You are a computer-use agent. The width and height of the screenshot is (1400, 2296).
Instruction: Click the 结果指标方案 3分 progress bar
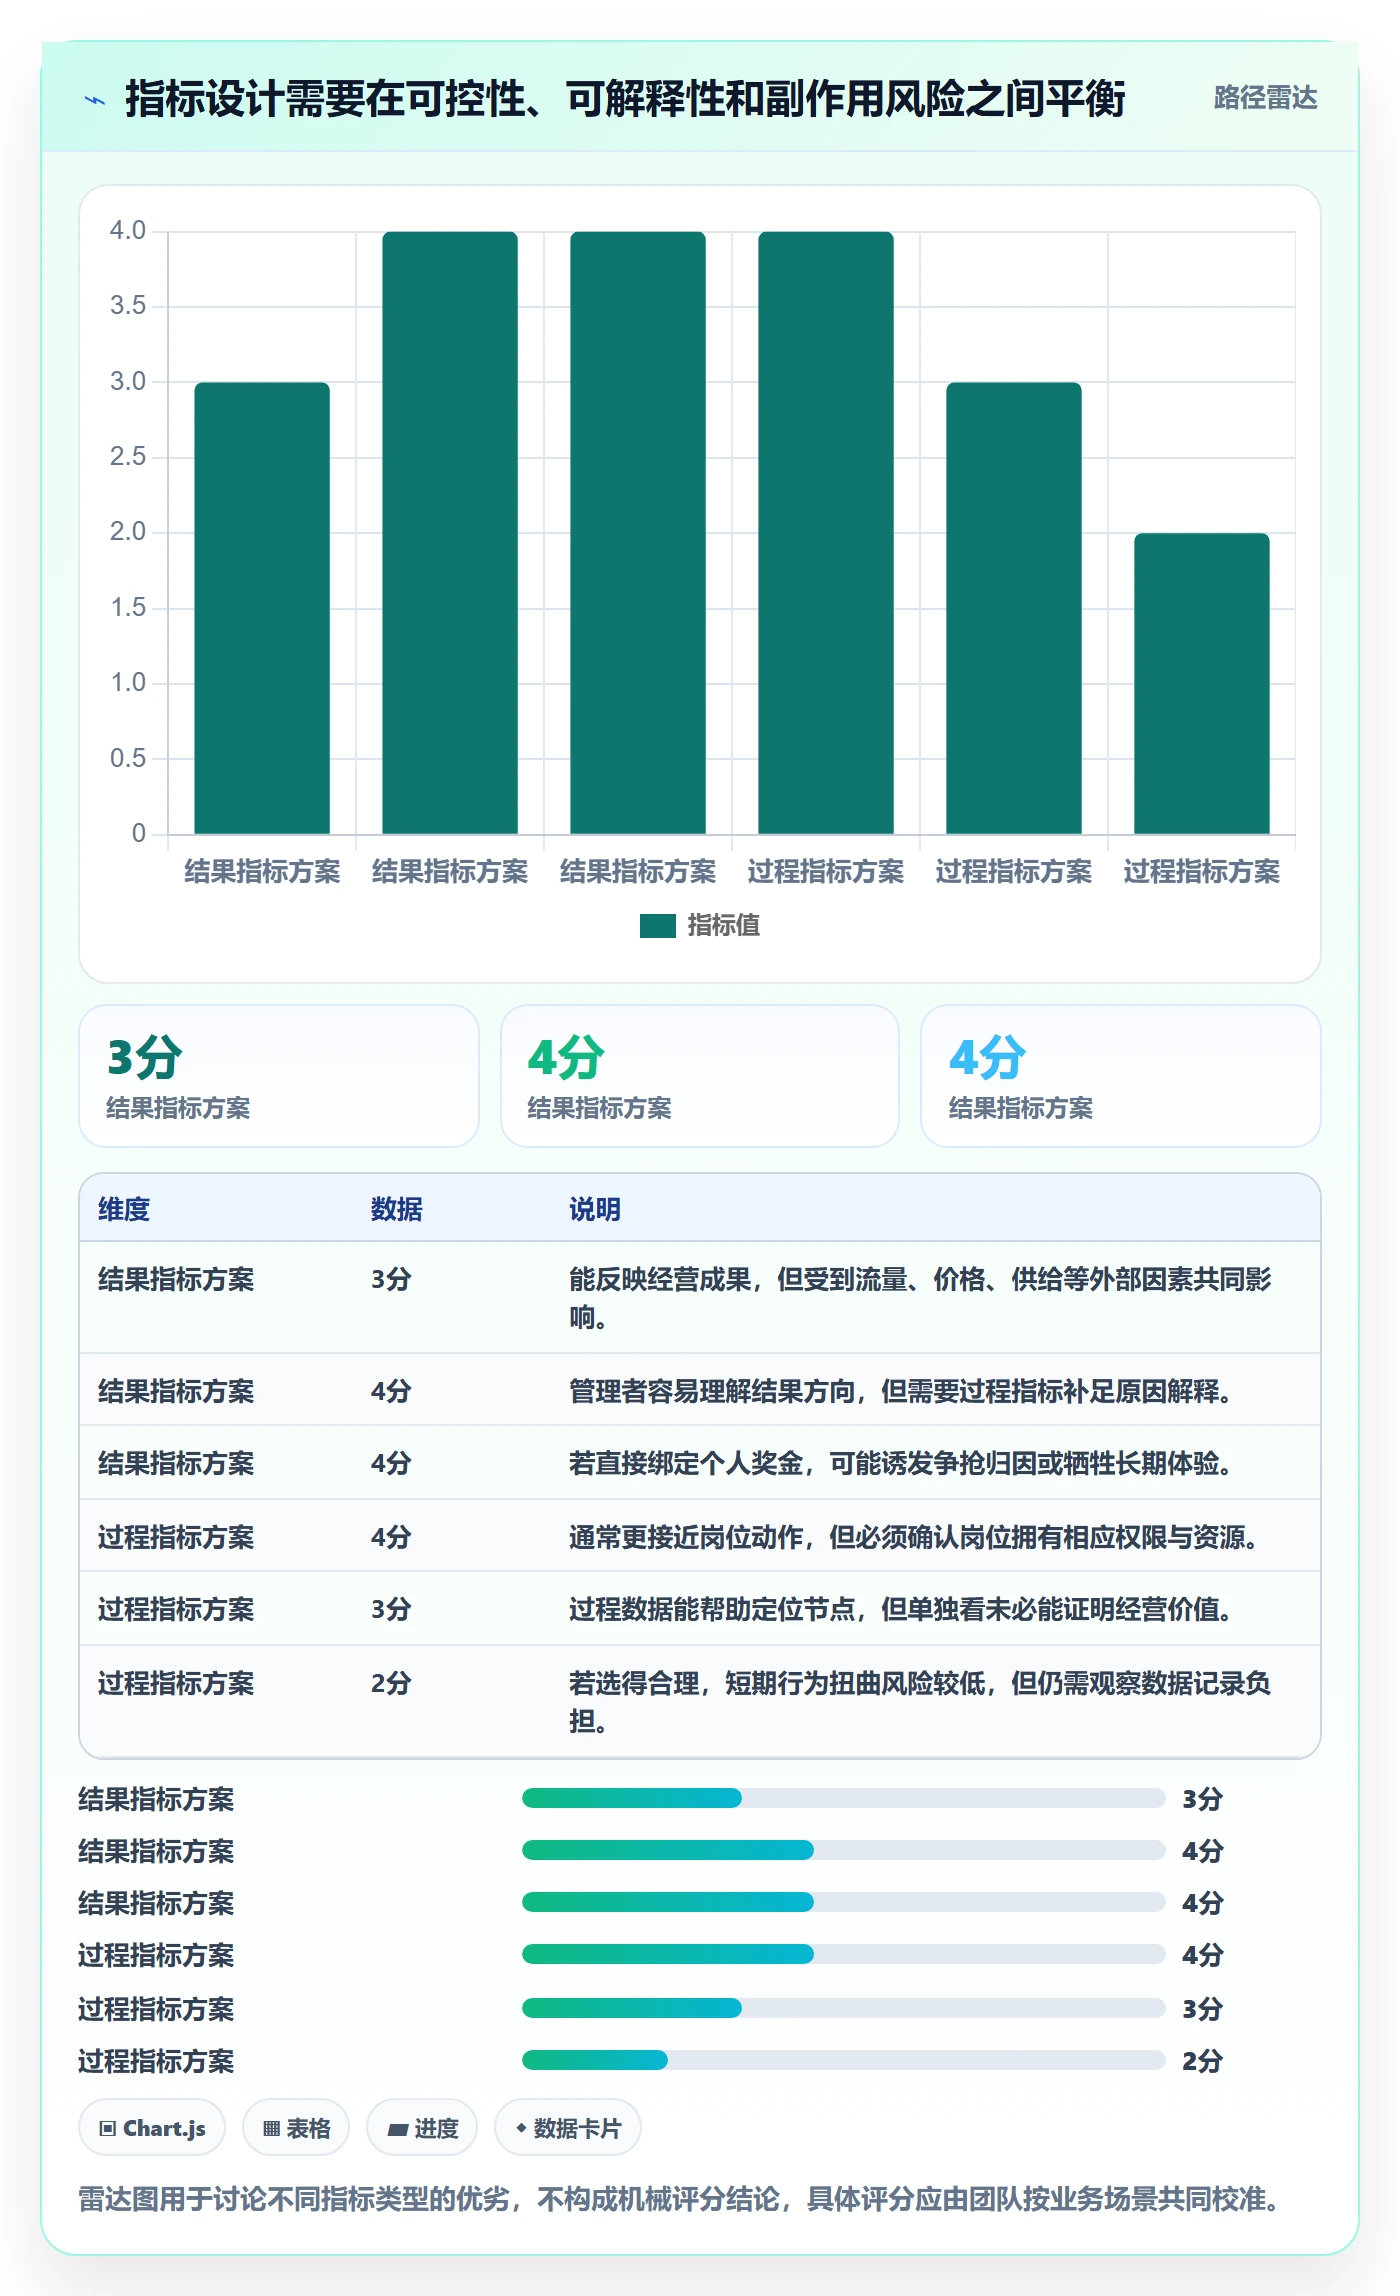tap(844, 1798)
